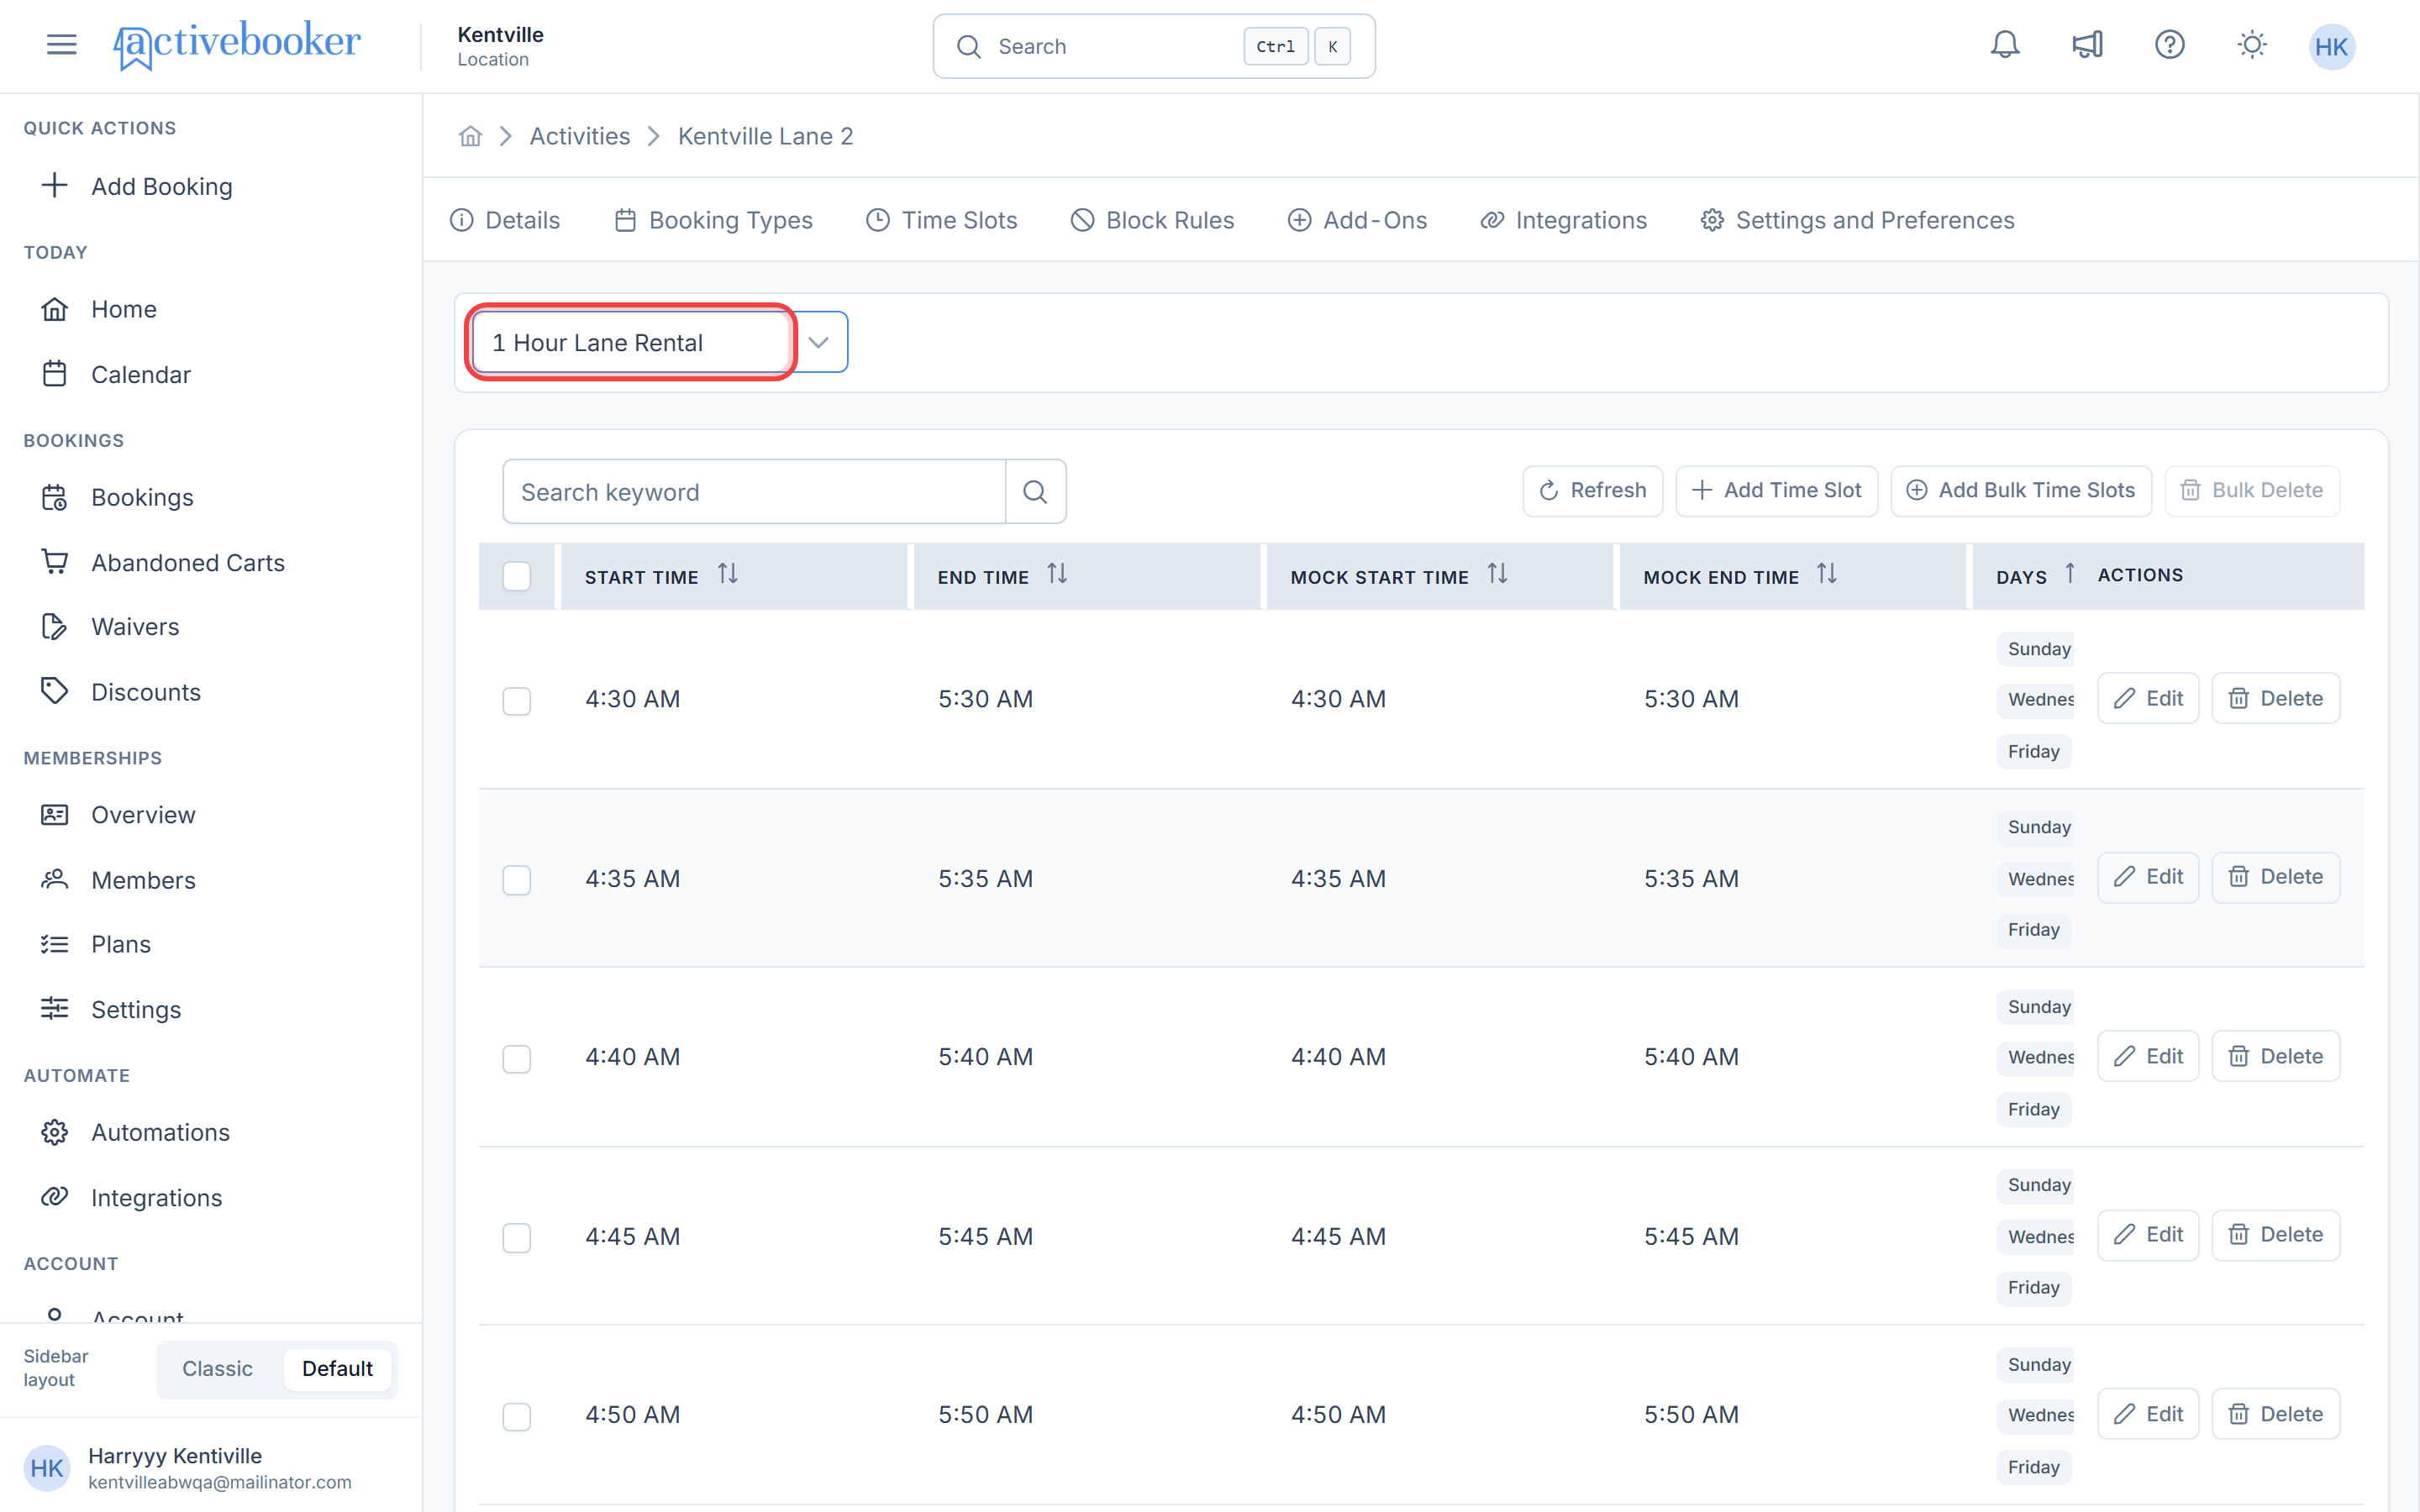2420x1512 pixels.
Task: Delete the 4:45 AM time slot
Action: [x=2276, y=1234]
